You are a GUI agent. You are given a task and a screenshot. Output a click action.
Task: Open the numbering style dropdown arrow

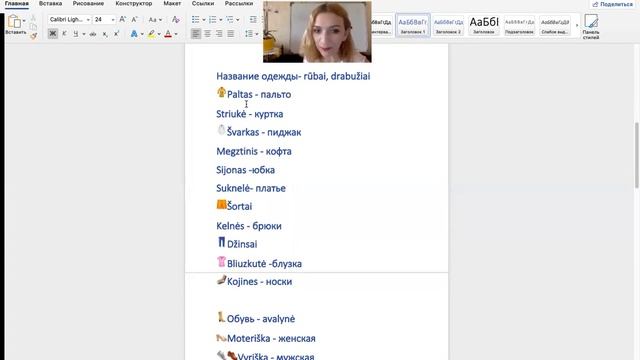click(220, 20)
